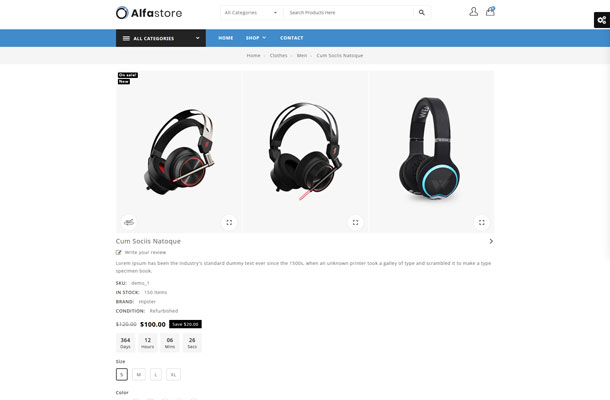
Task: Open the shopping cart icon
Action: (x=490, y=11)
